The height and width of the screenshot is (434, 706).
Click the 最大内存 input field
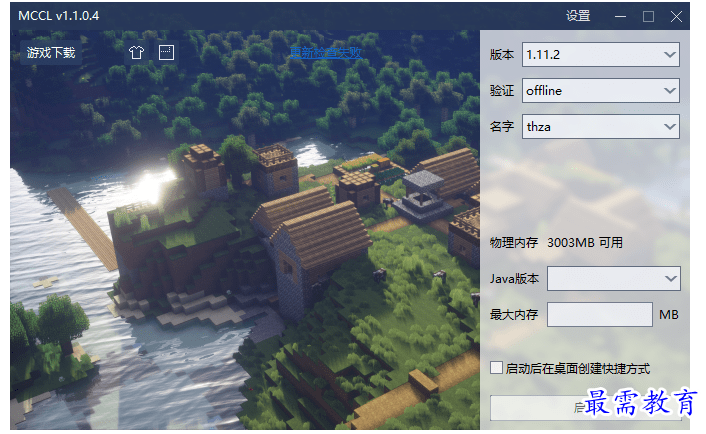pyautogui.click(x=600, y=315)
